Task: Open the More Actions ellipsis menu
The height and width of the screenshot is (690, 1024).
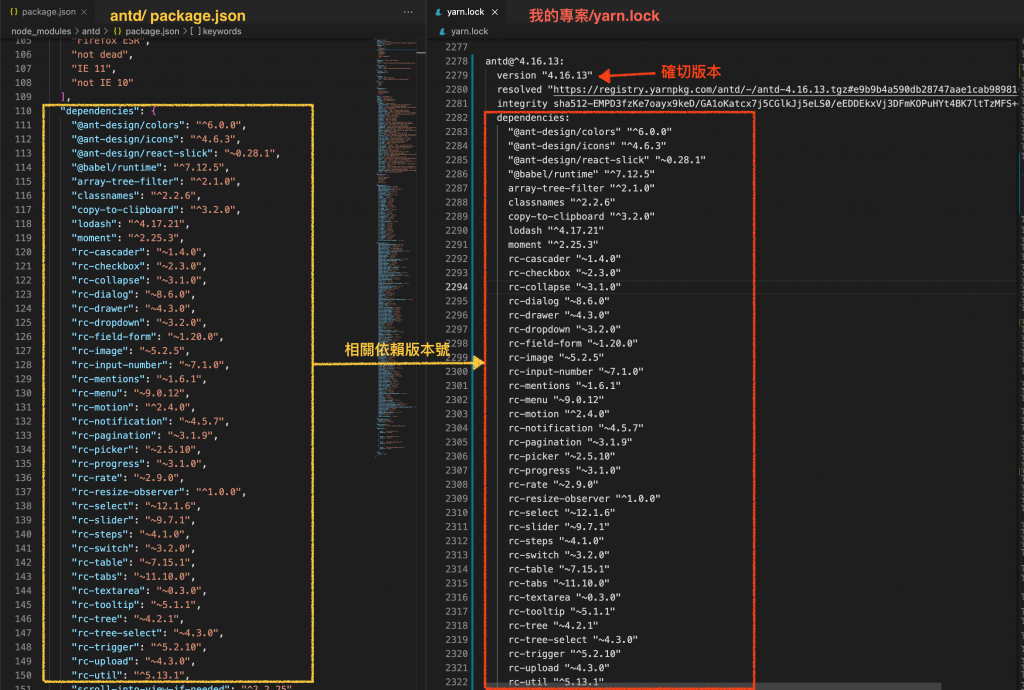Action: [408, 12]
